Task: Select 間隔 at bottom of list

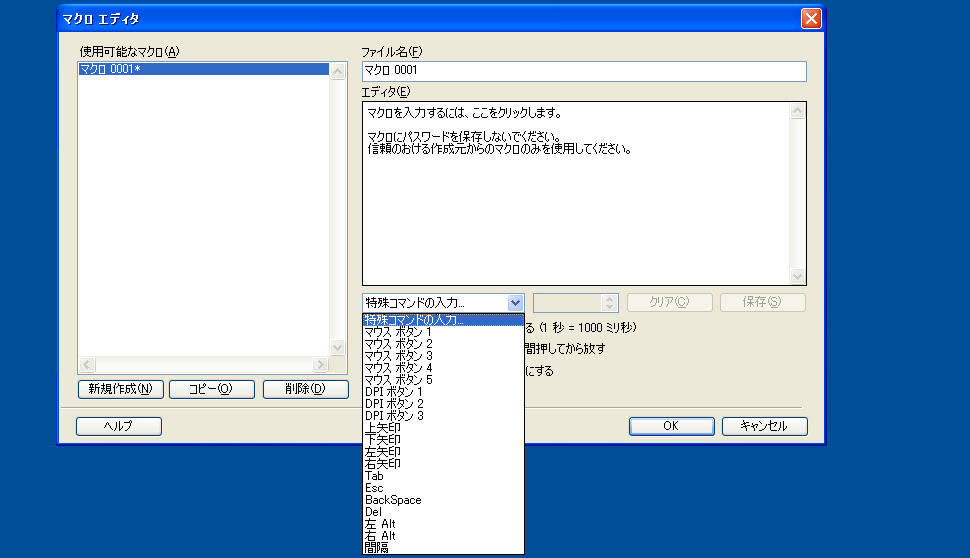Action: [x=377, y=547]
